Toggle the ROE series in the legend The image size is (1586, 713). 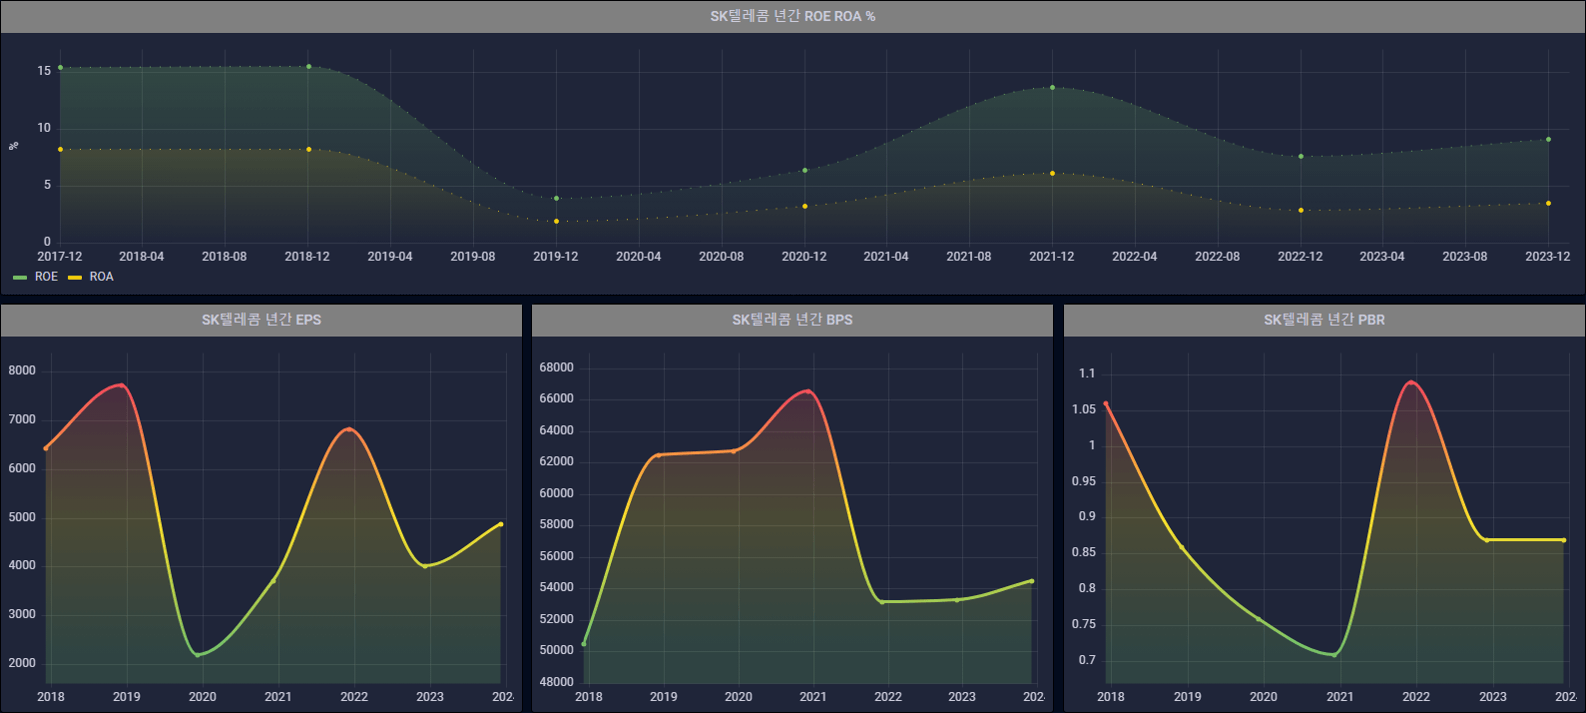[46, 277]
